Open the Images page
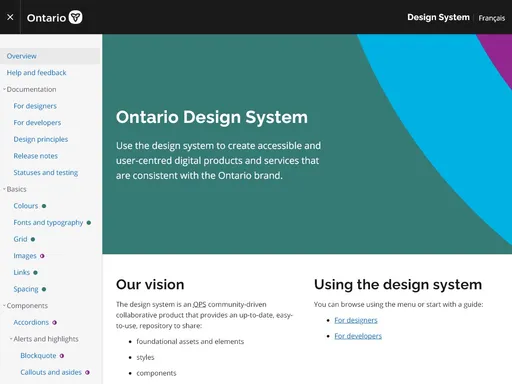The width and height of the screenshot is (512, 384). [25, 256]
